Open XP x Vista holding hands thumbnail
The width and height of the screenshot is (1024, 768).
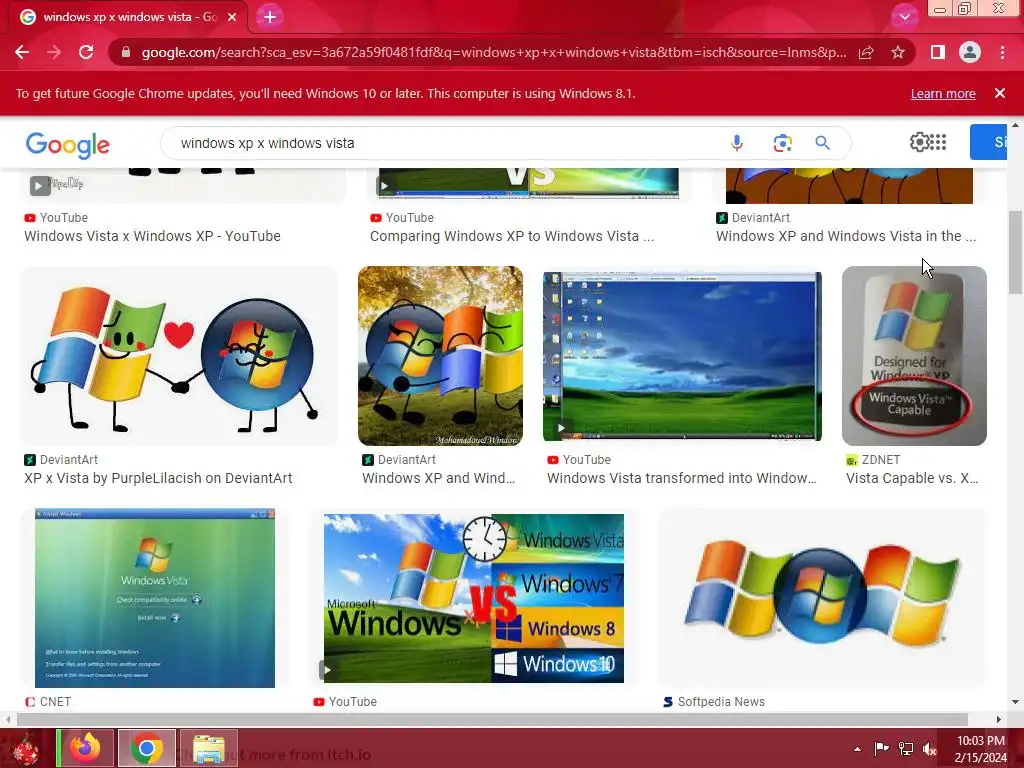pyautogui.click(x=180, y=356)
